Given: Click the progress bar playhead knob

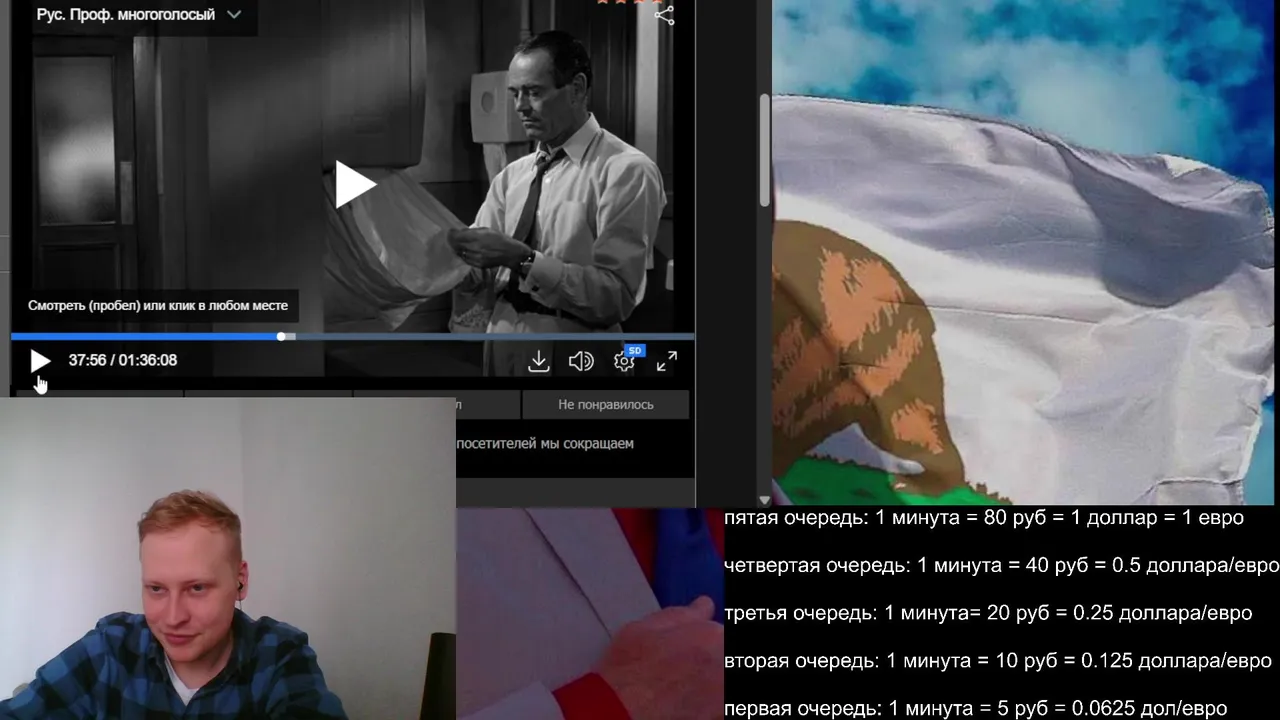Looking at the screenshot, I should tap(282, 337).
